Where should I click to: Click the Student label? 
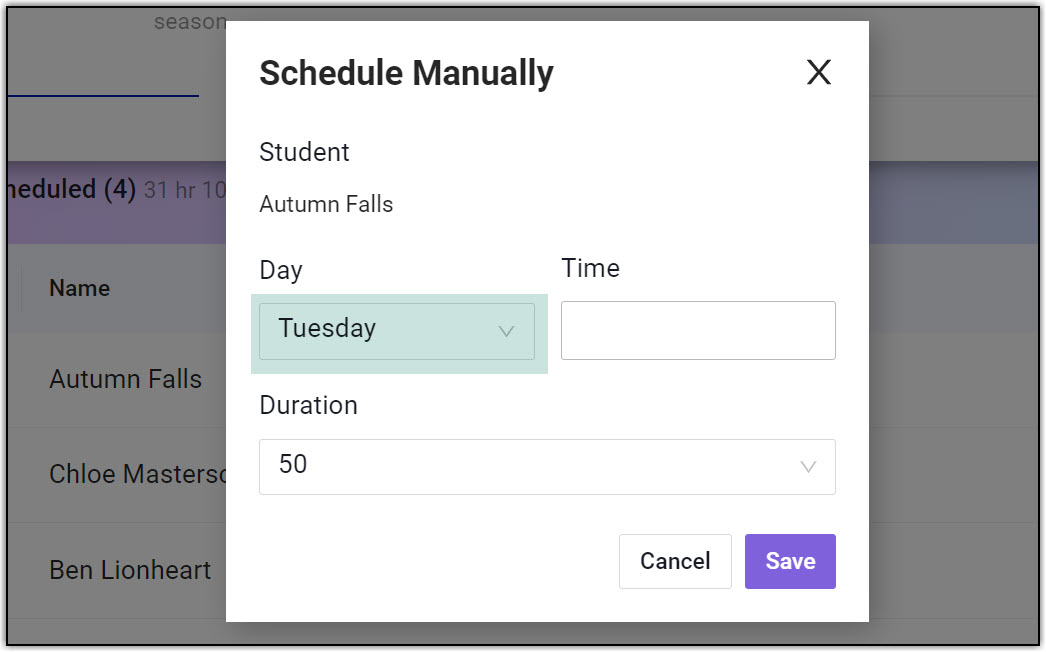tap(304, 153)
